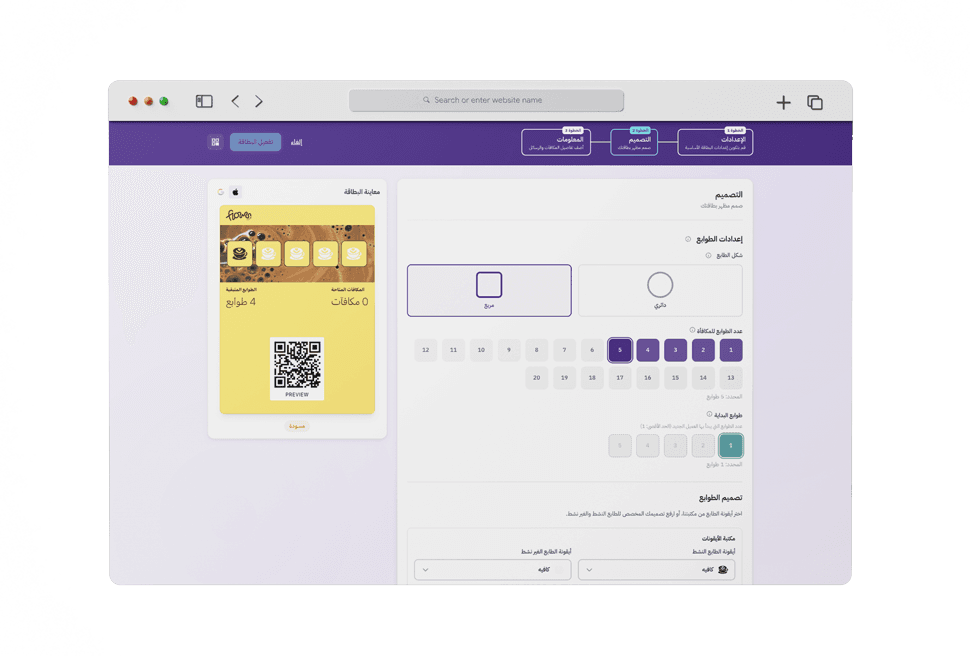Click the browser address search field
970x656 pixels.
click(487, 100)
